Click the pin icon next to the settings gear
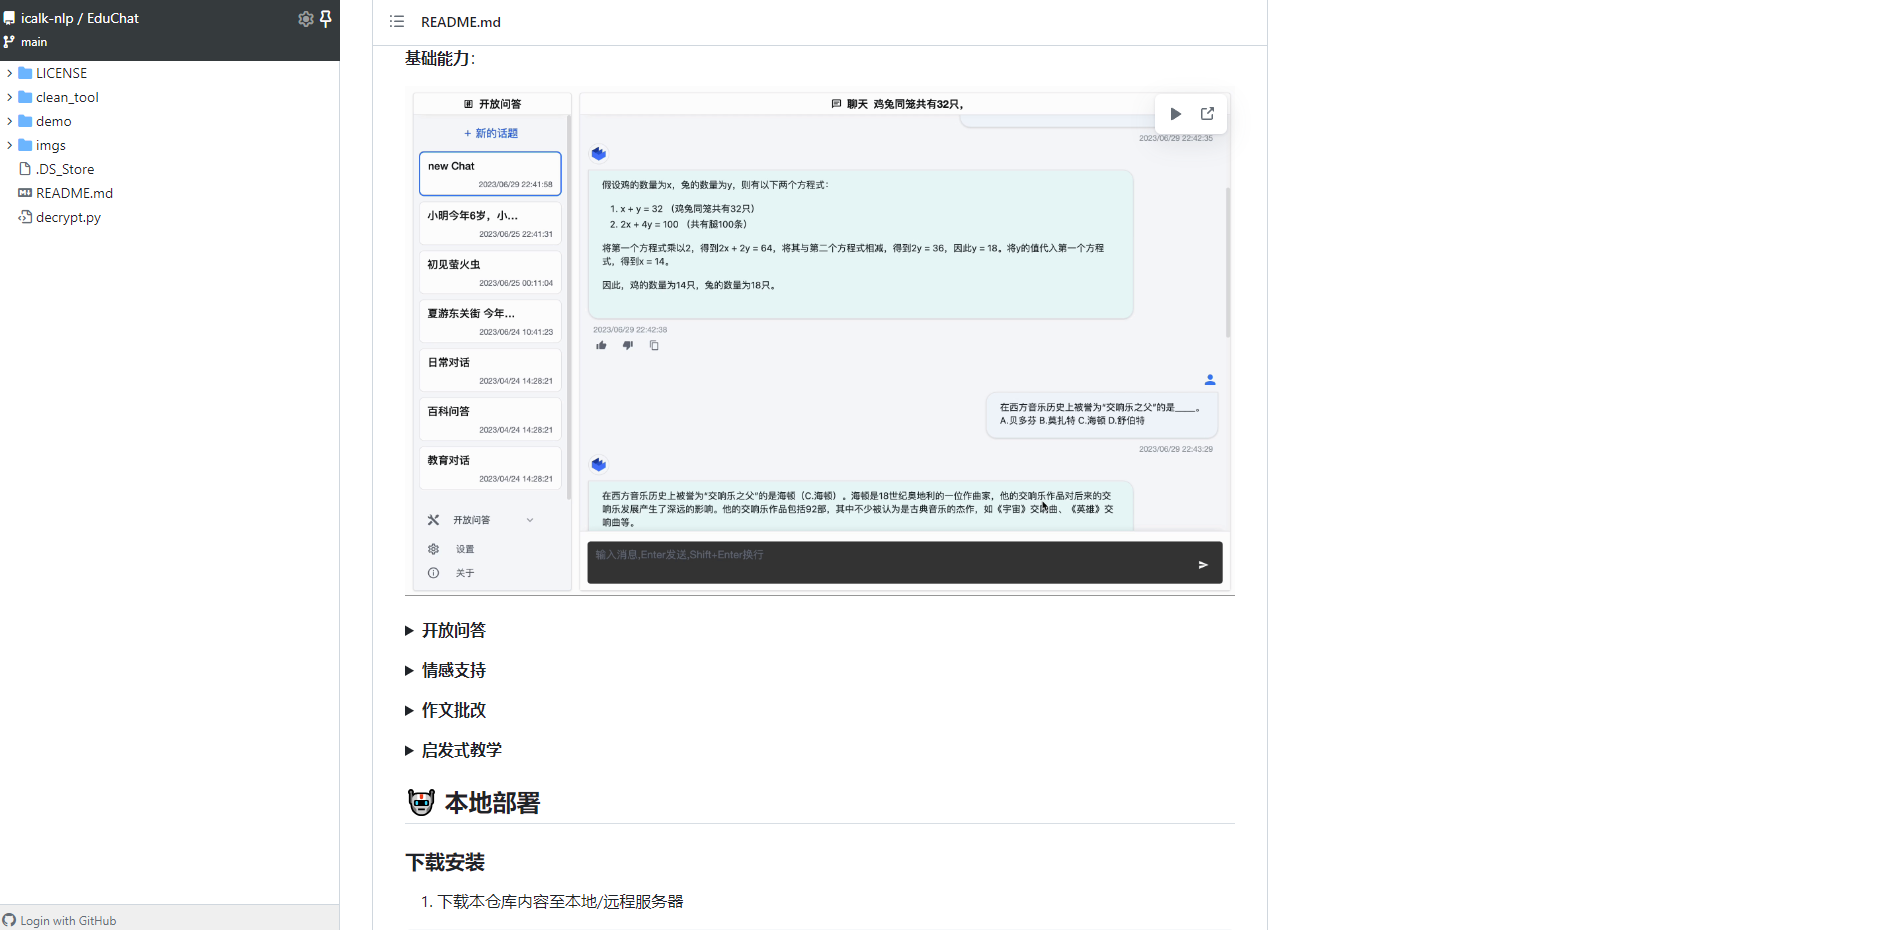The height and width of the screenshot is (930, 1896). (x=327, y=18)
